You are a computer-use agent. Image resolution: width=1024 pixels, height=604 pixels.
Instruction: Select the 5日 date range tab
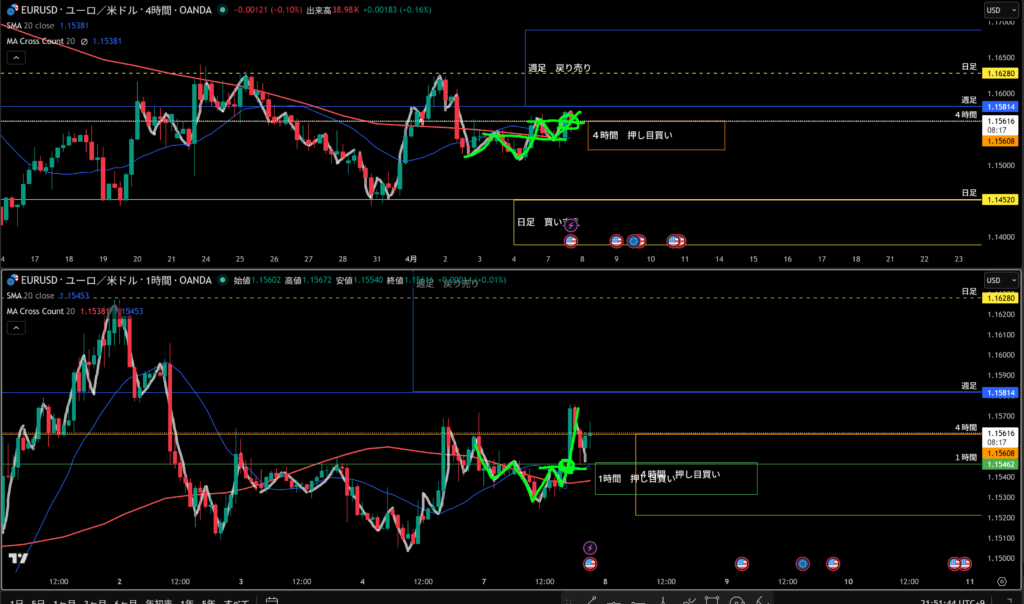[39, 602]
